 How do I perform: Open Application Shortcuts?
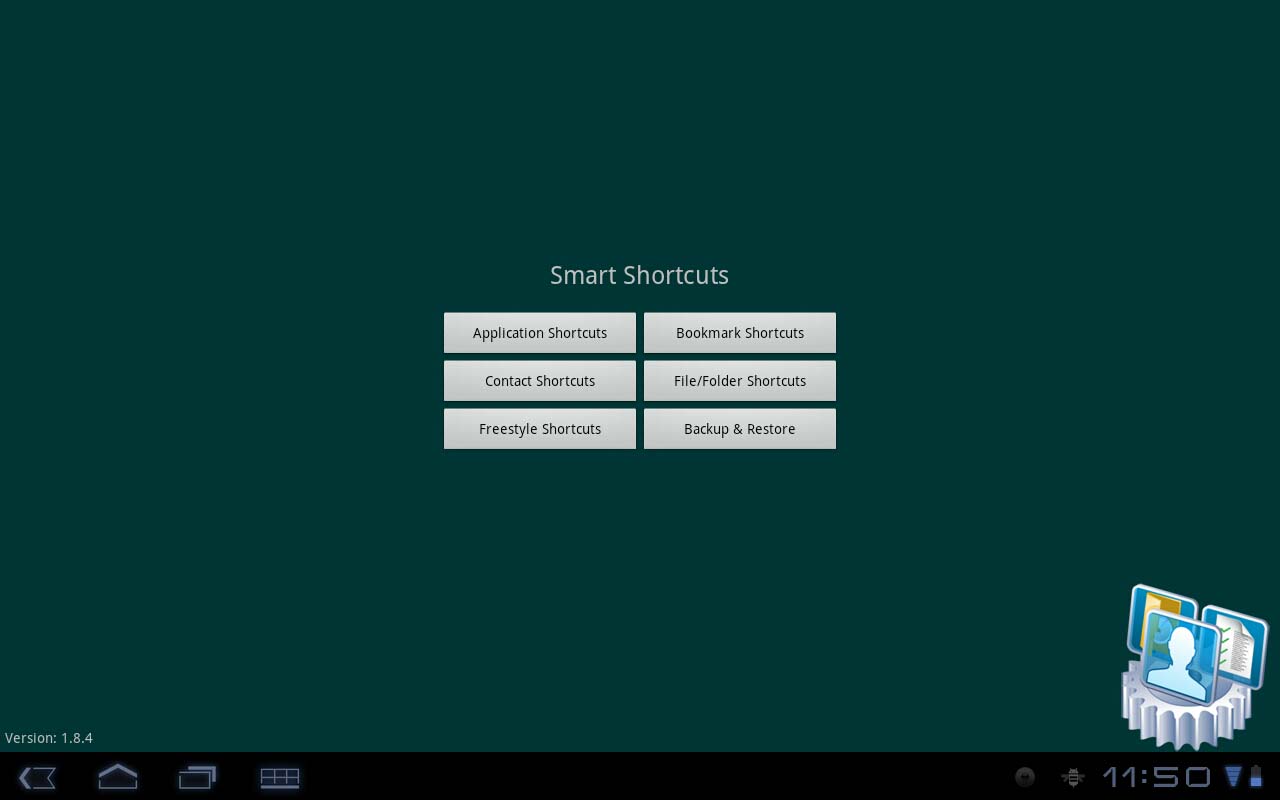click(540, 333)
